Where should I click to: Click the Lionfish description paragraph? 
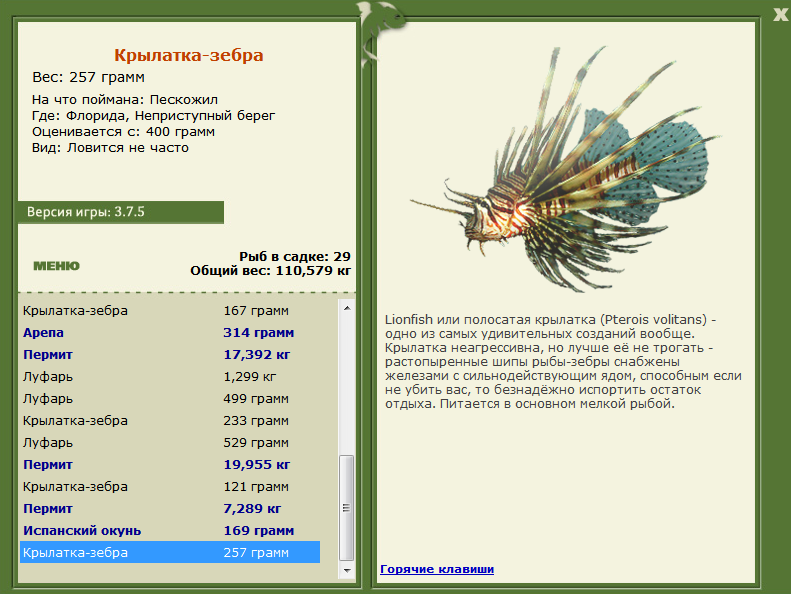[563, 361]
